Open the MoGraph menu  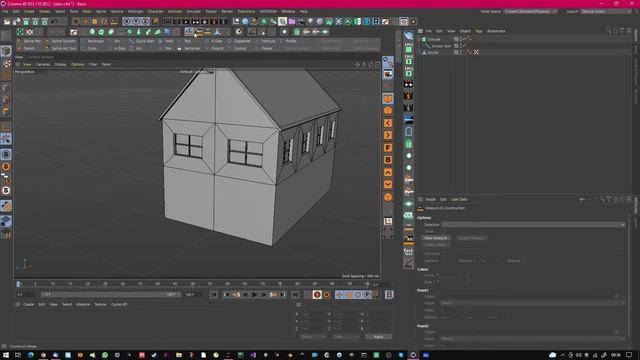click(x=136, y=11)
